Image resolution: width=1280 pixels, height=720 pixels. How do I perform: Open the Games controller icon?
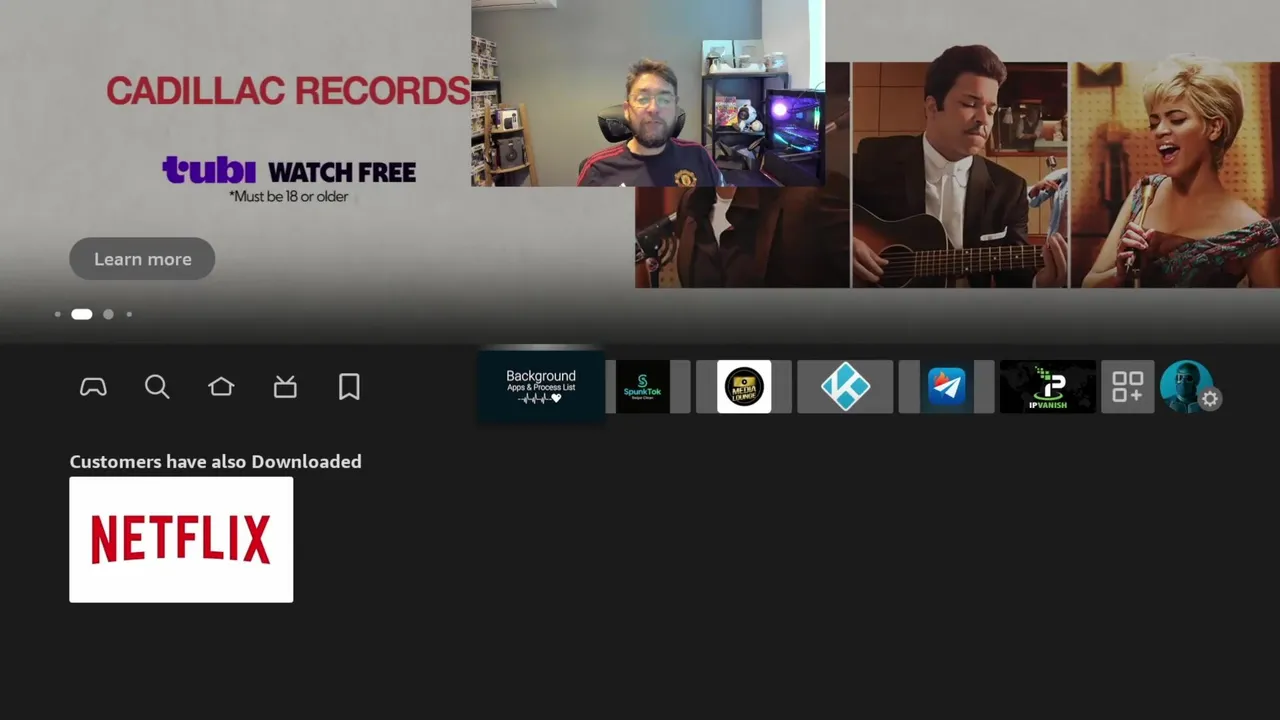tap(93, 387)
